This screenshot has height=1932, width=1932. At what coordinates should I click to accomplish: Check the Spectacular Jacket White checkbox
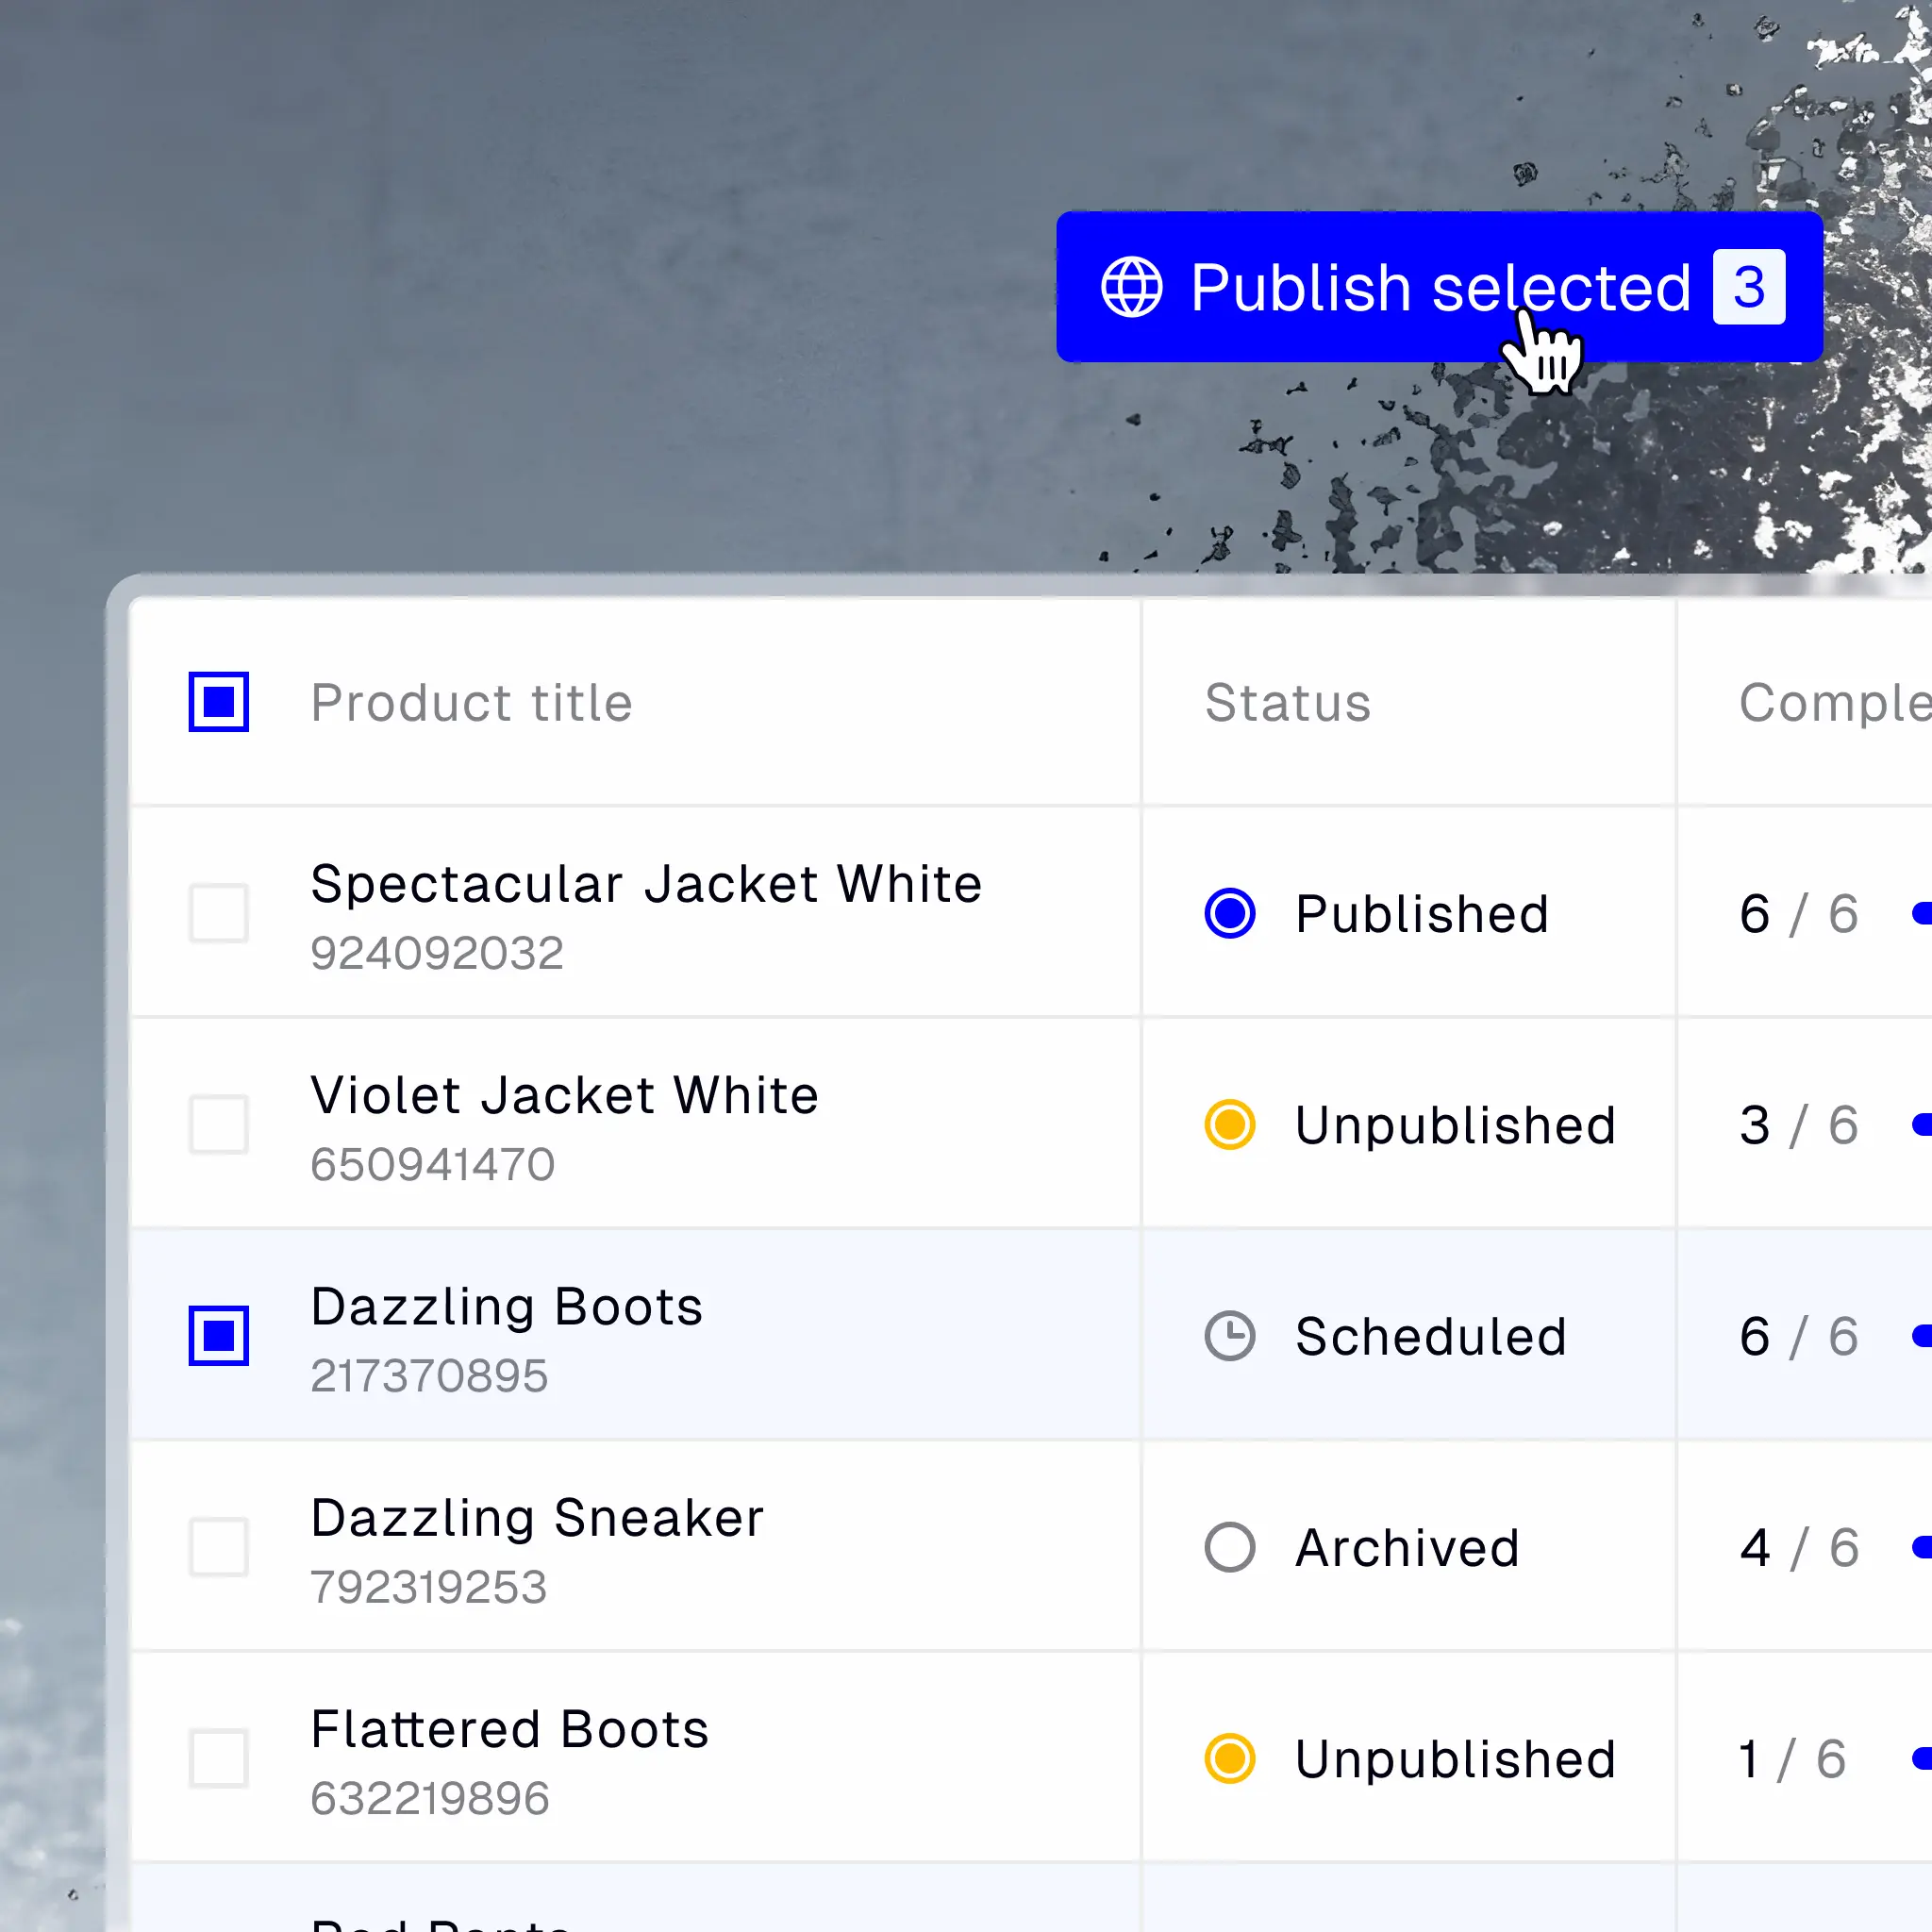(x=218, y=913)
